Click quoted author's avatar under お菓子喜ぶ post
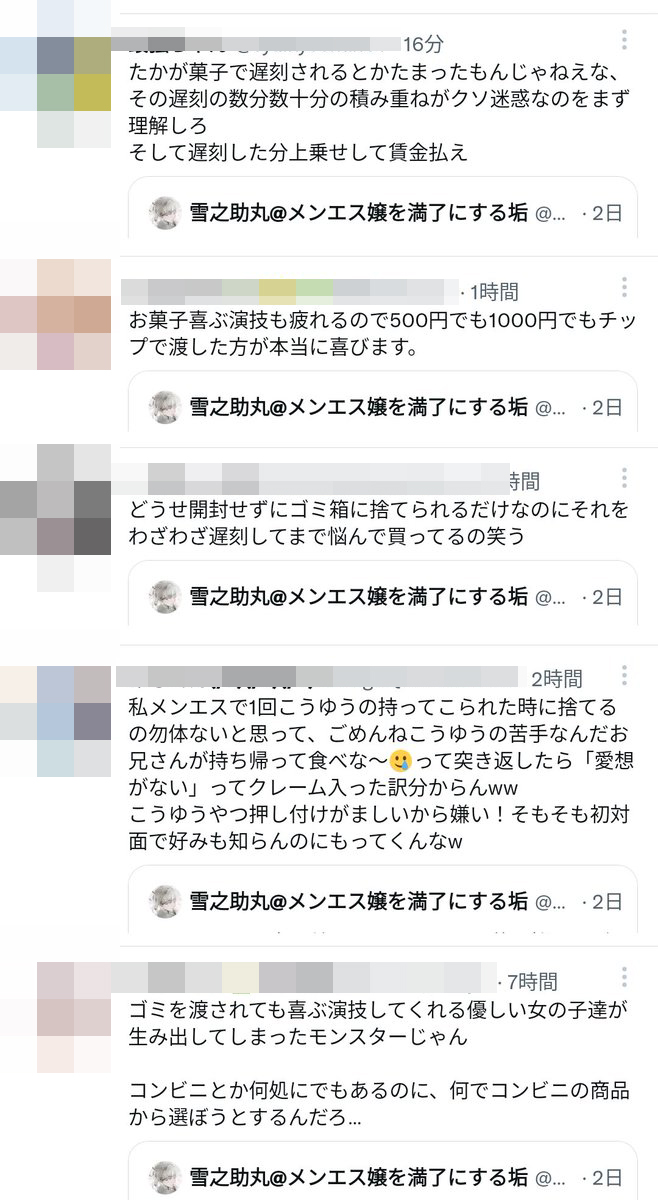This screenshot has height=1200, width=658. tap(165, 407)
